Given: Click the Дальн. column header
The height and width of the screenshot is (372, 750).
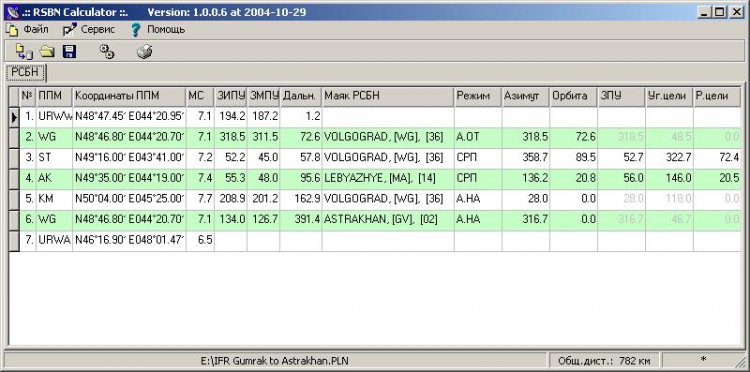Looking at the screenshot, I should 301,97.
